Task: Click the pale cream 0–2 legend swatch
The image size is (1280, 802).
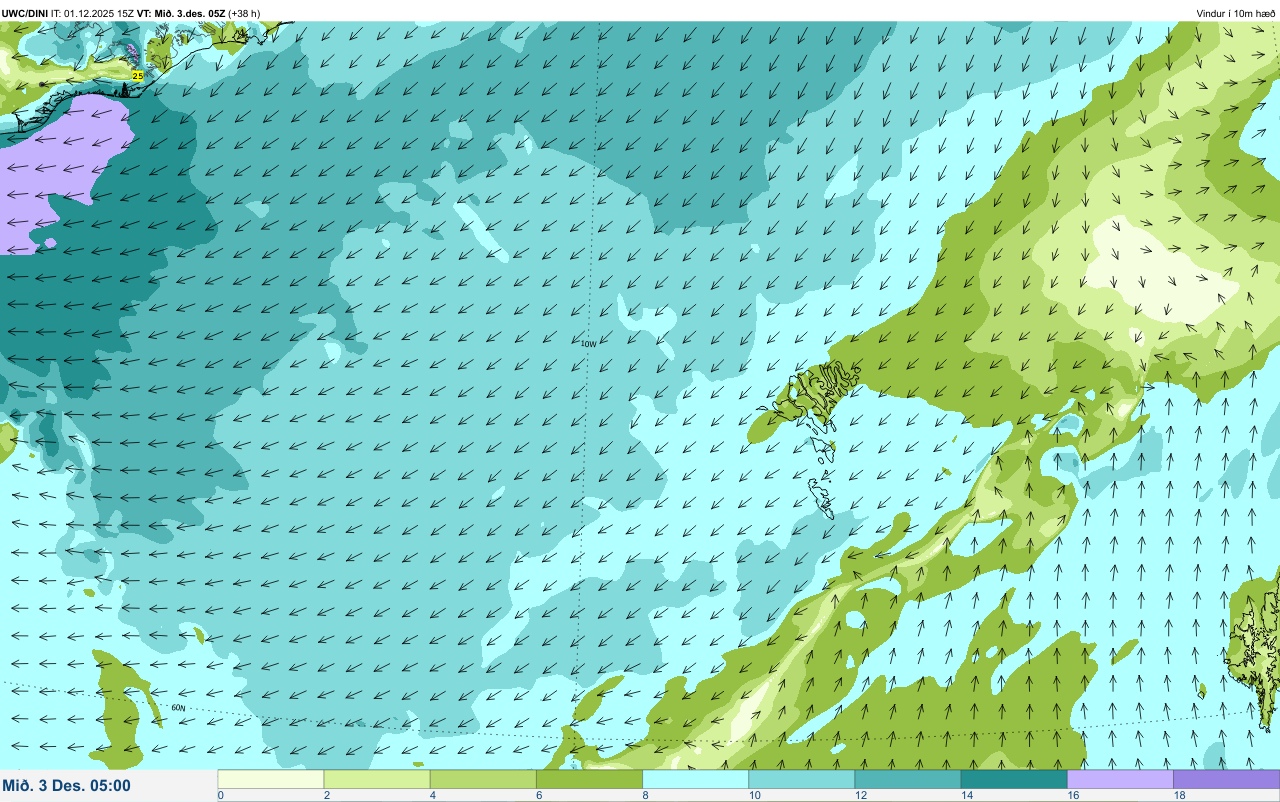Action: [x=271, y=779]
